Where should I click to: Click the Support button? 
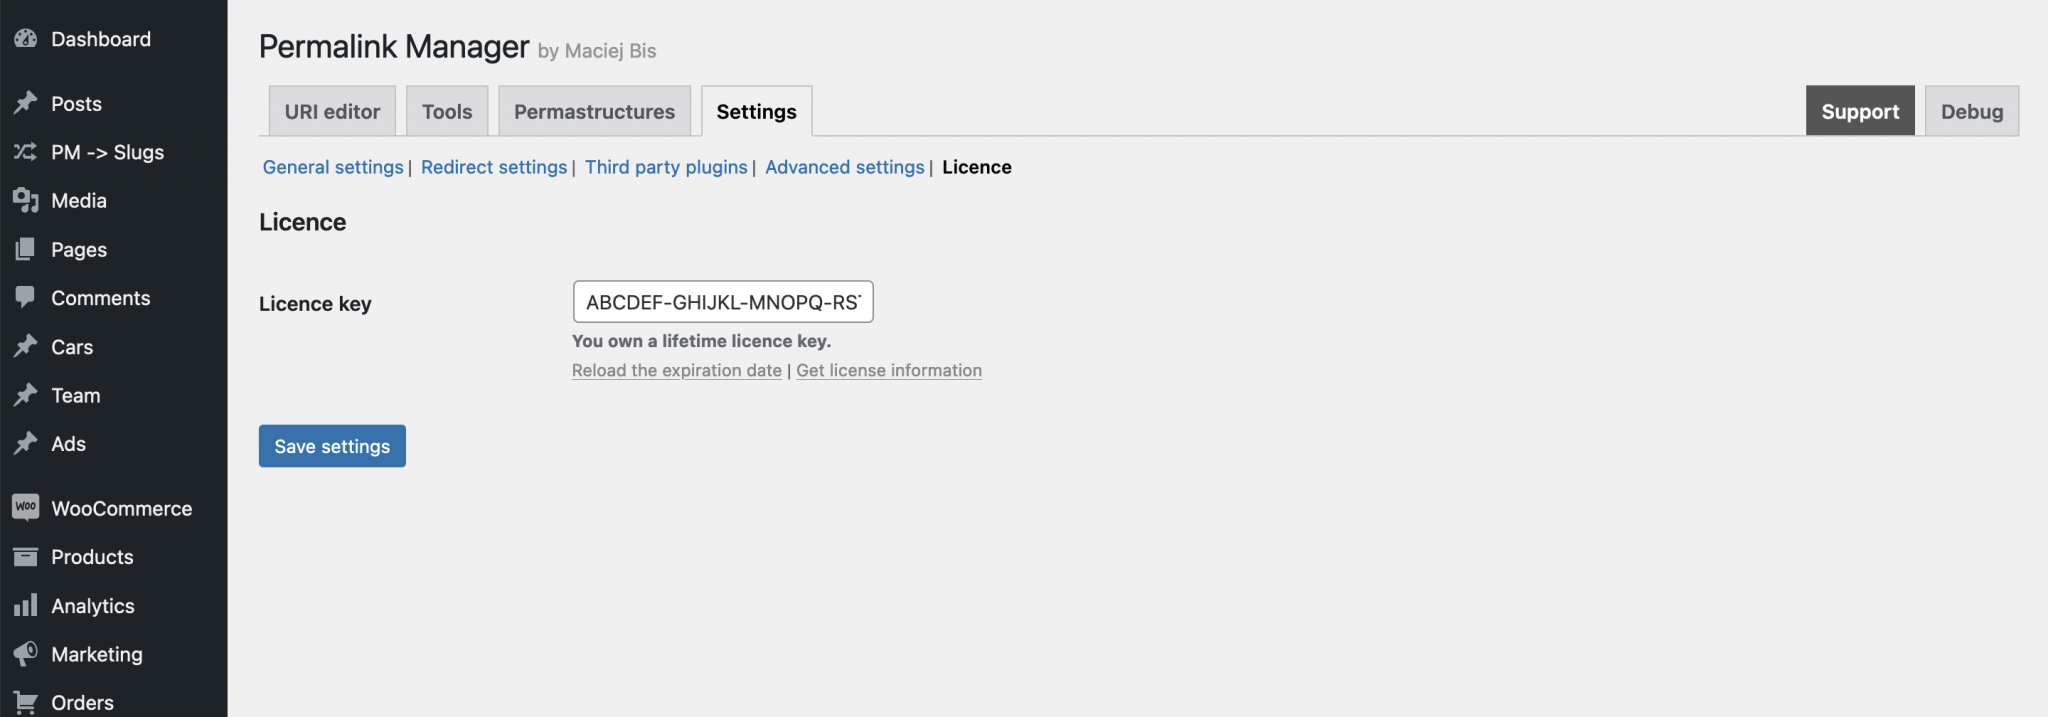[x=1860, y=111]
